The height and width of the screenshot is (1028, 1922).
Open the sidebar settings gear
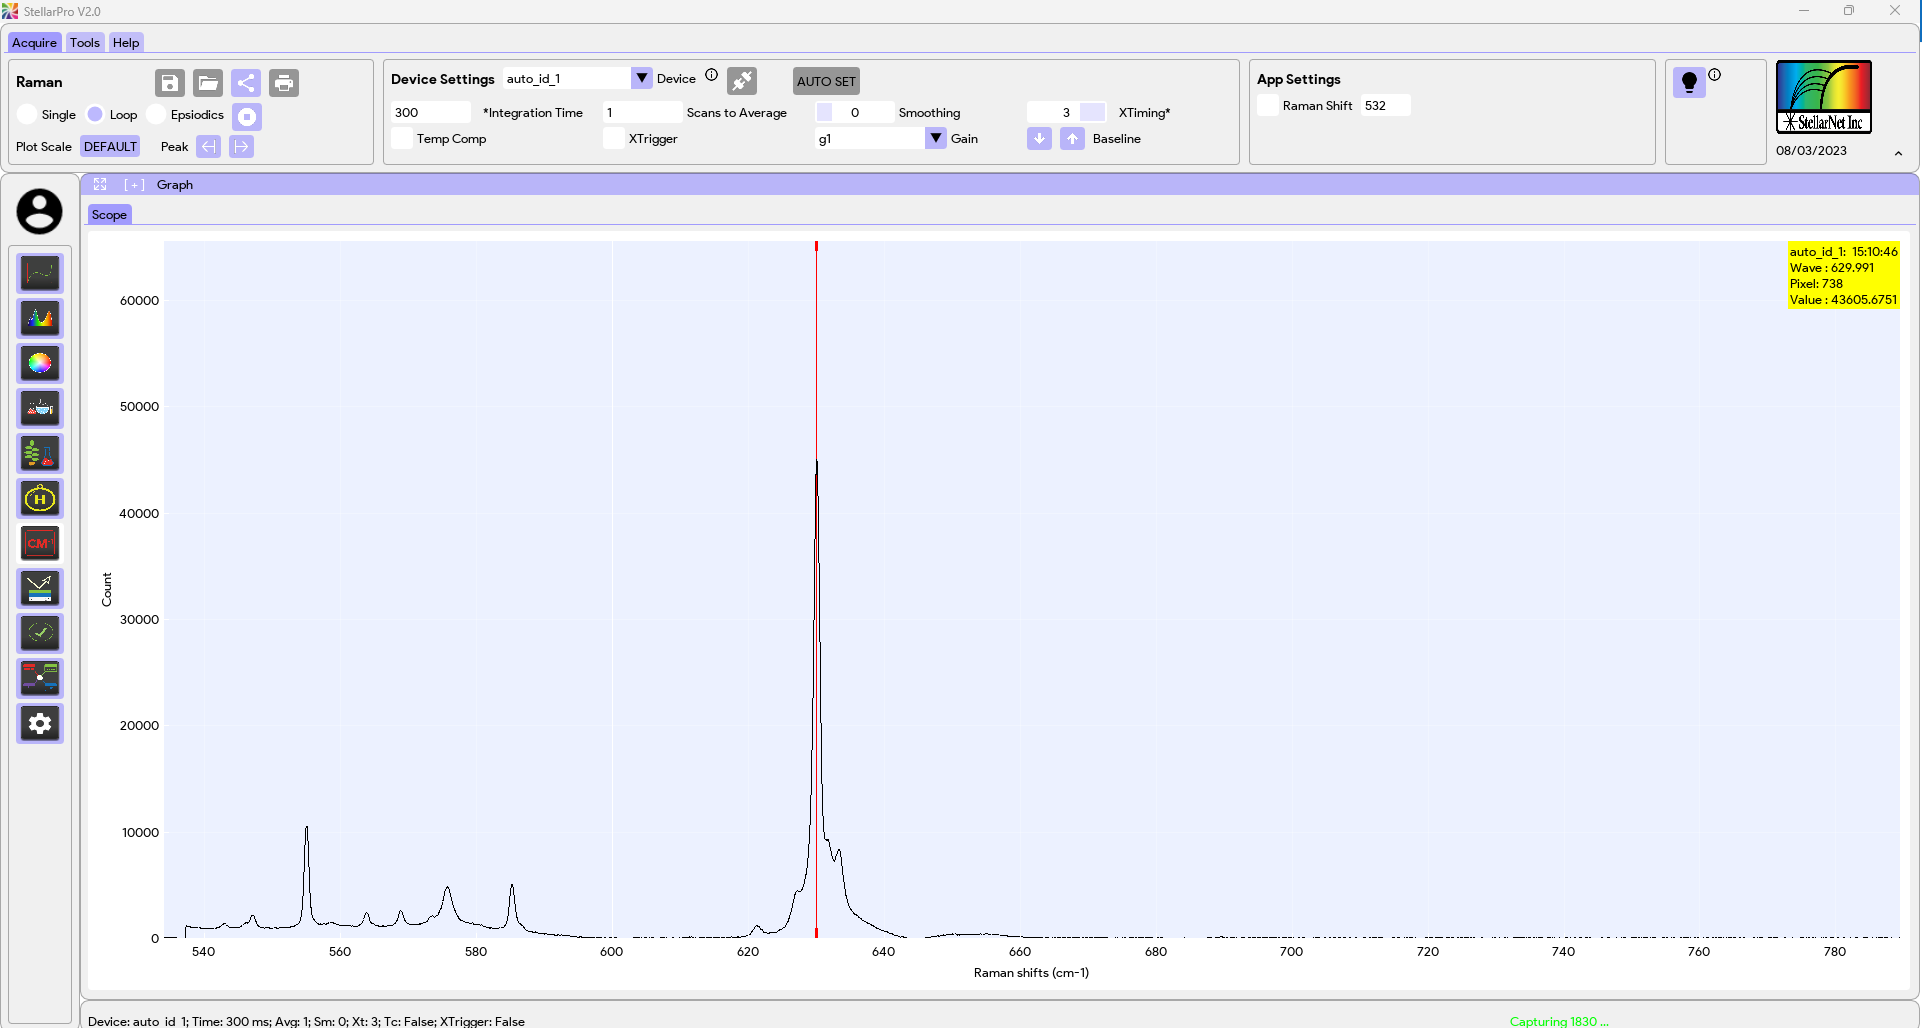[40, 723]
